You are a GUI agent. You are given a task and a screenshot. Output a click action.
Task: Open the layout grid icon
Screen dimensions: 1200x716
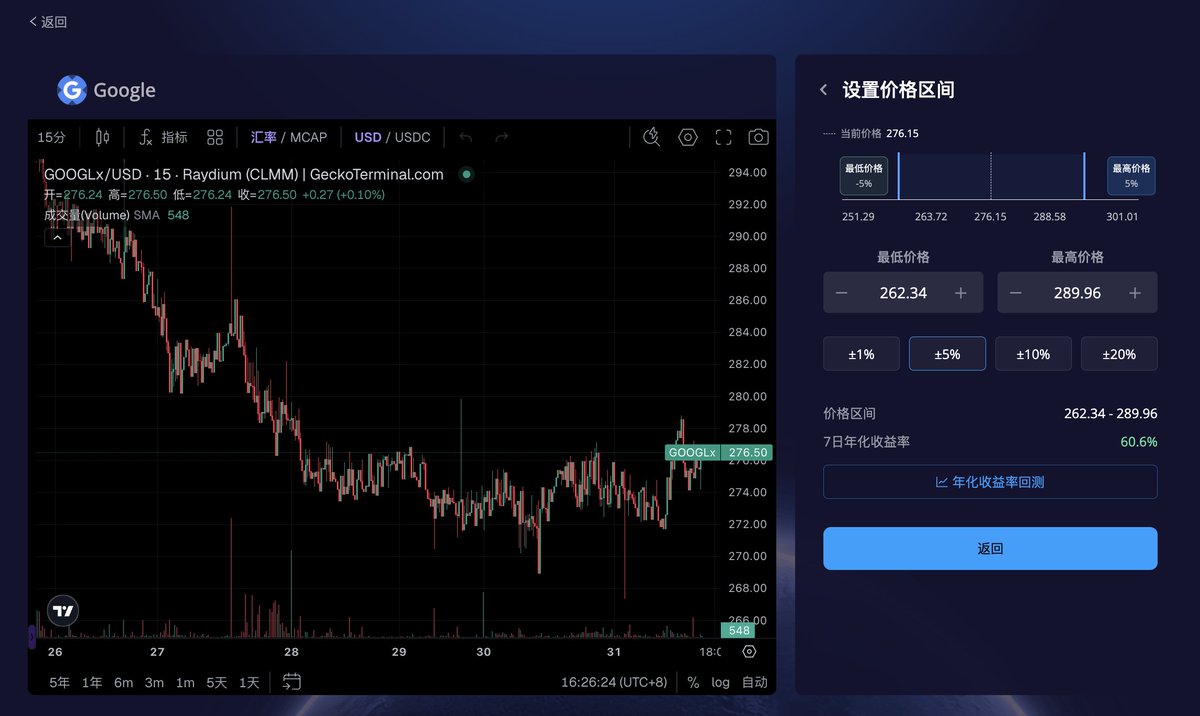(214, 137)
